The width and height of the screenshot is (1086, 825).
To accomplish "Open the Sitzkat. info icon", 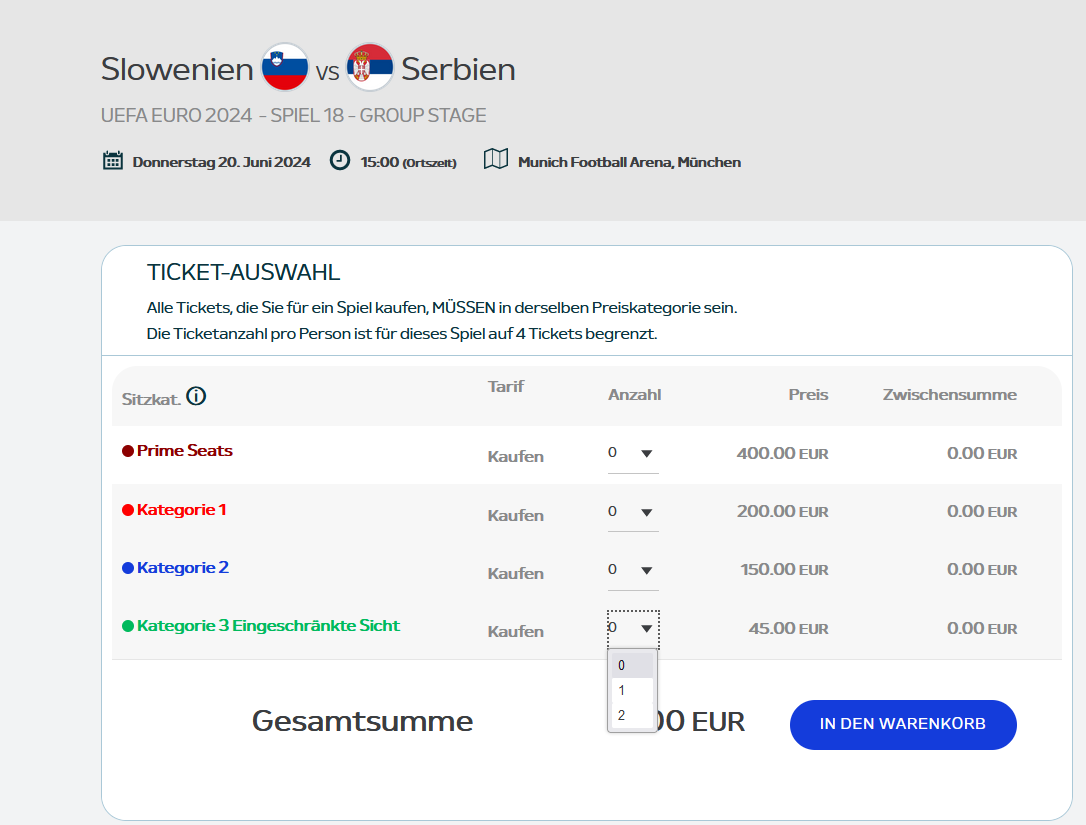I will [196, 397].
